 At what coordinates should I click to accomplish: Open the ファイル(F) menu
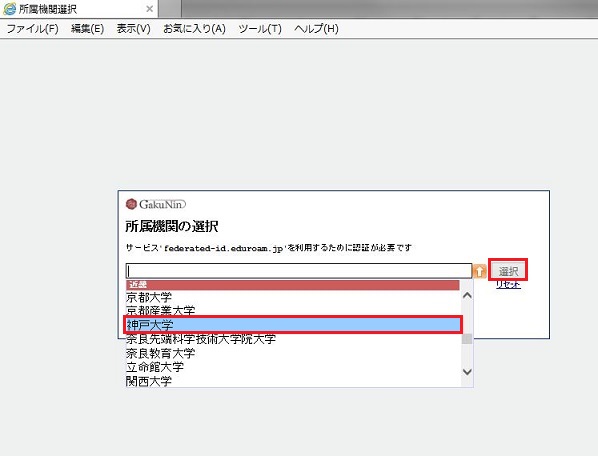(x=32, y=29)
